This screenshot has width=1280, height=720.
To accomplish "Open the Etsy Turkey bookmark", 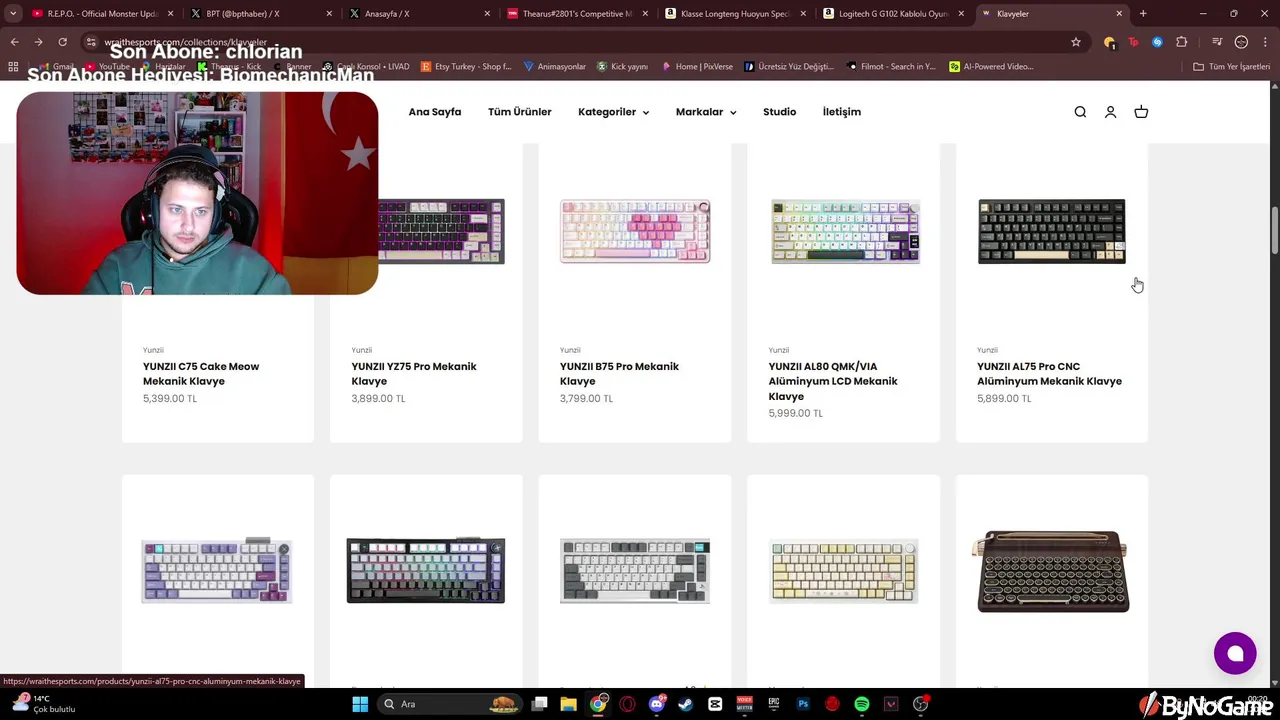I will [466, 66].
